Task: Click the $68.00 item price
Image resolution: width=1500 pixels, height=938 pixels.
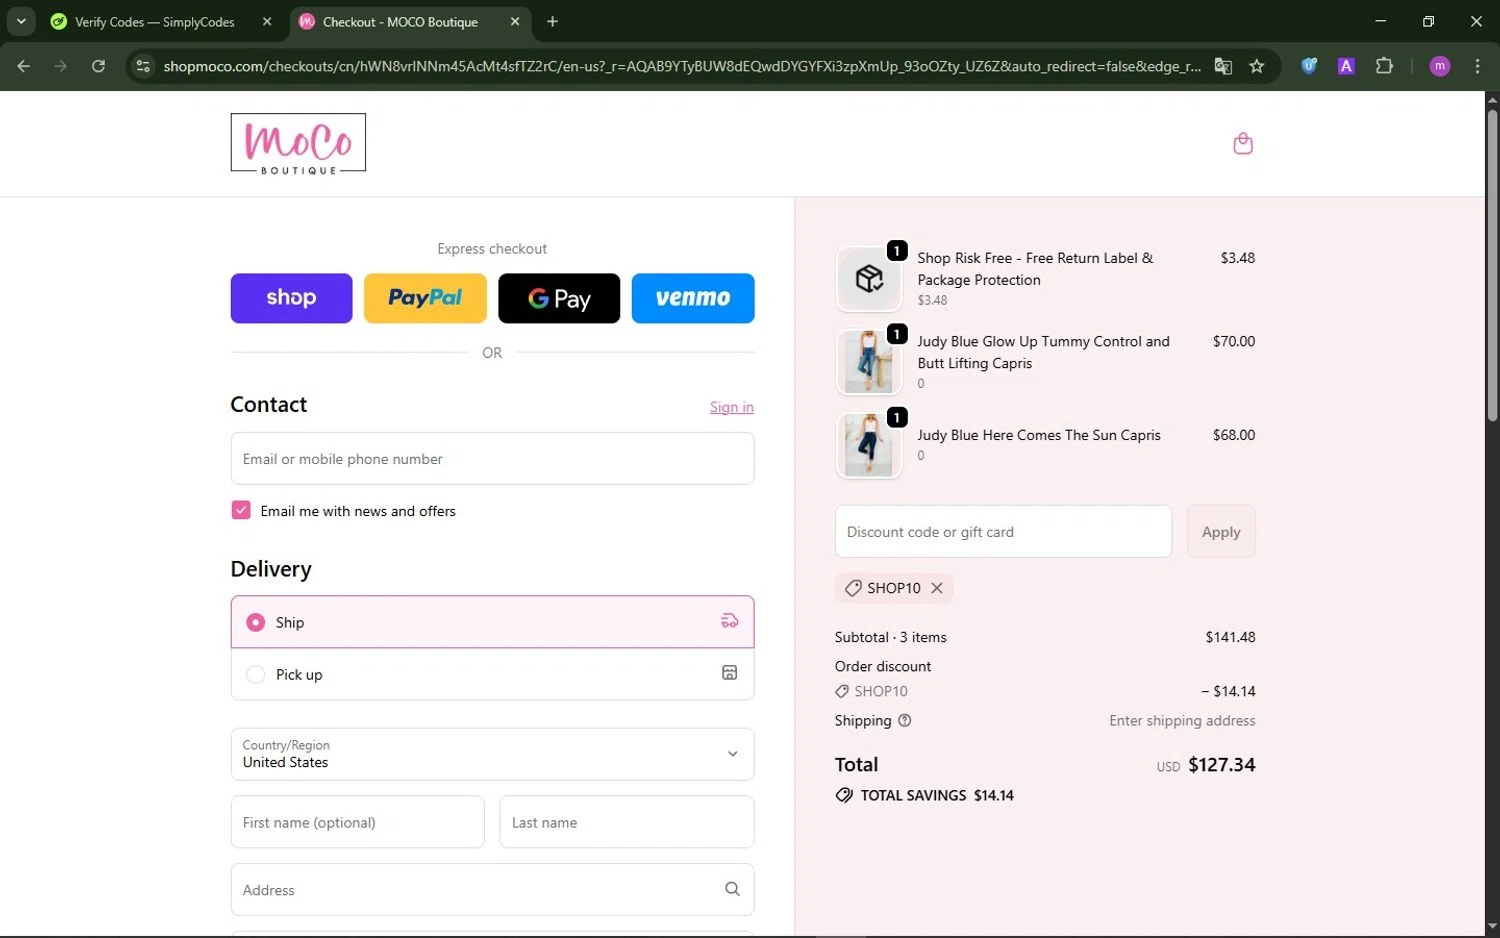Action: point(1234,435)
